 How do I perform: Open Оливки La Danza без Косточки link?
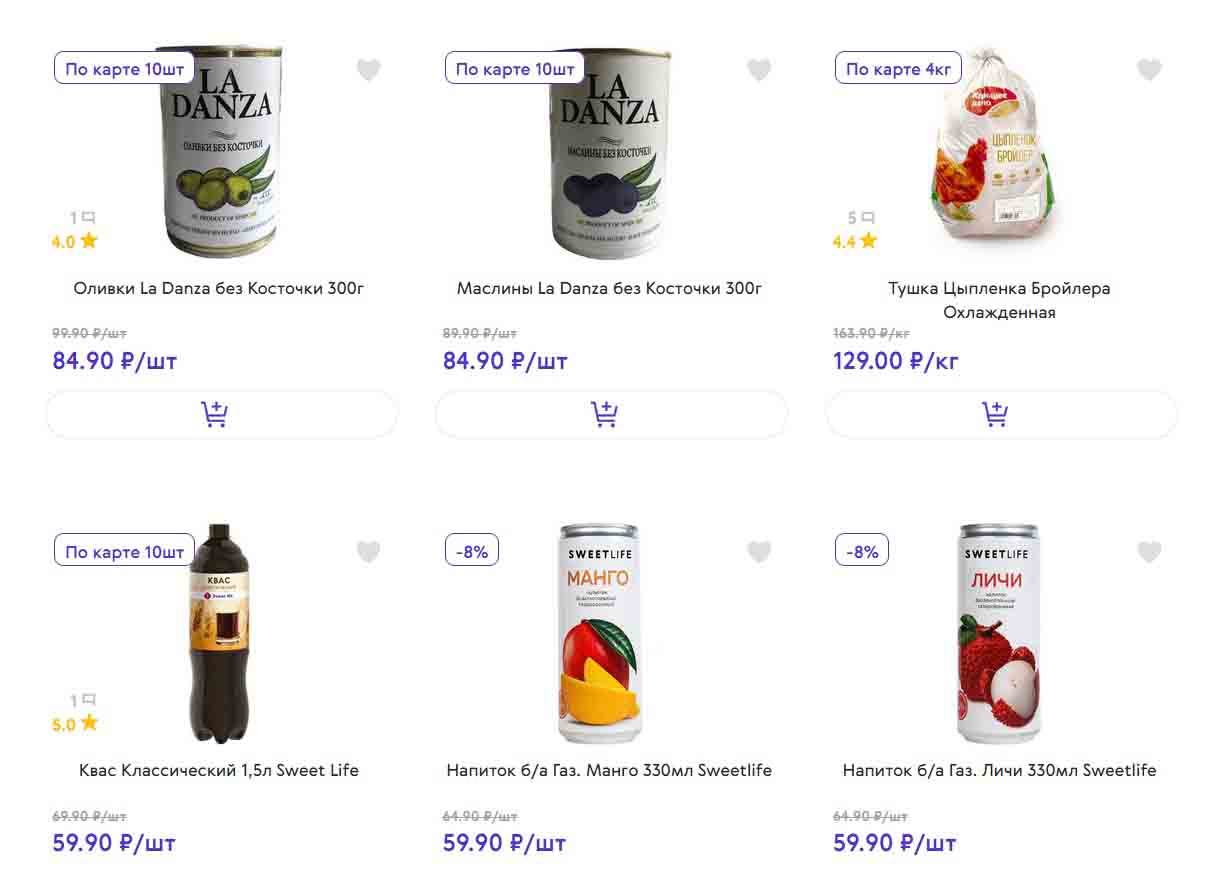[219, 289]
